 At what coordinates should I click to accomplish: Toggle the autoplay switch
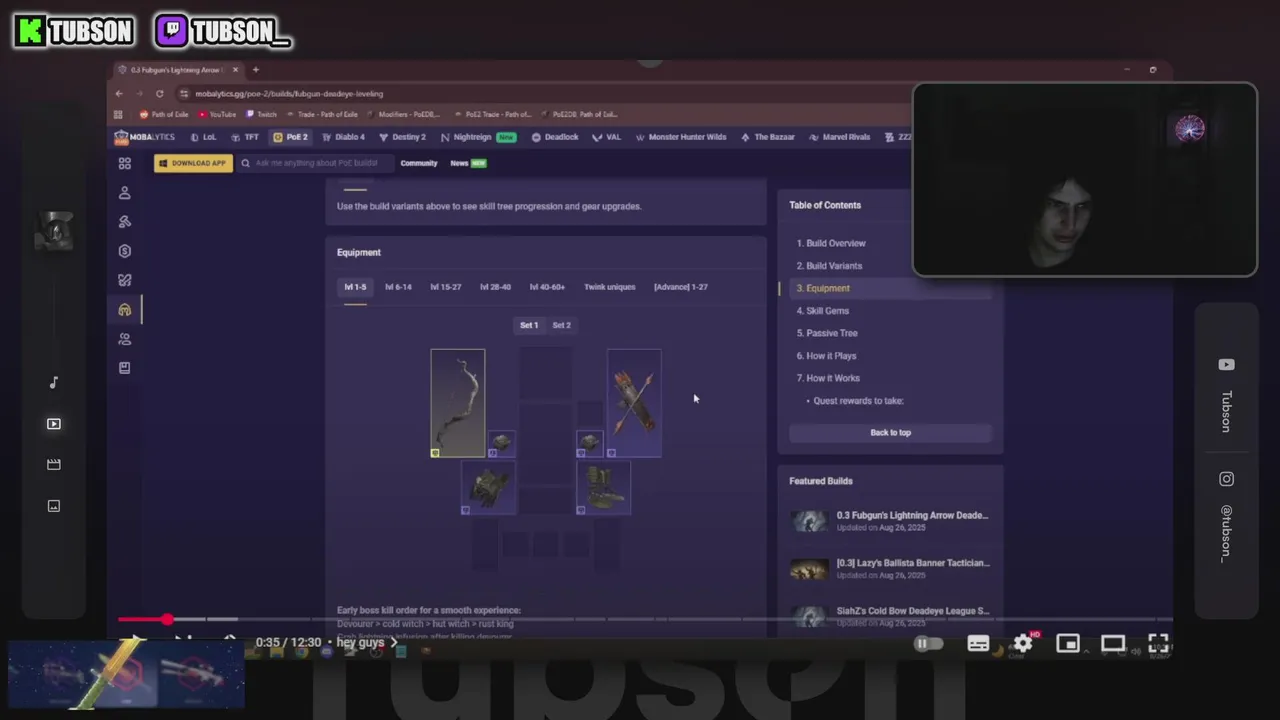pos(928,643)
